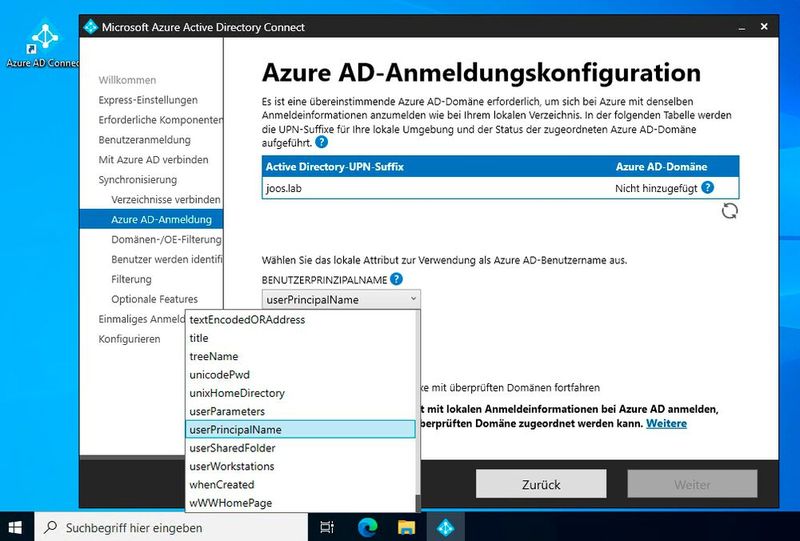
Task: Choose userParameters from the list
Action: [301, 411]
